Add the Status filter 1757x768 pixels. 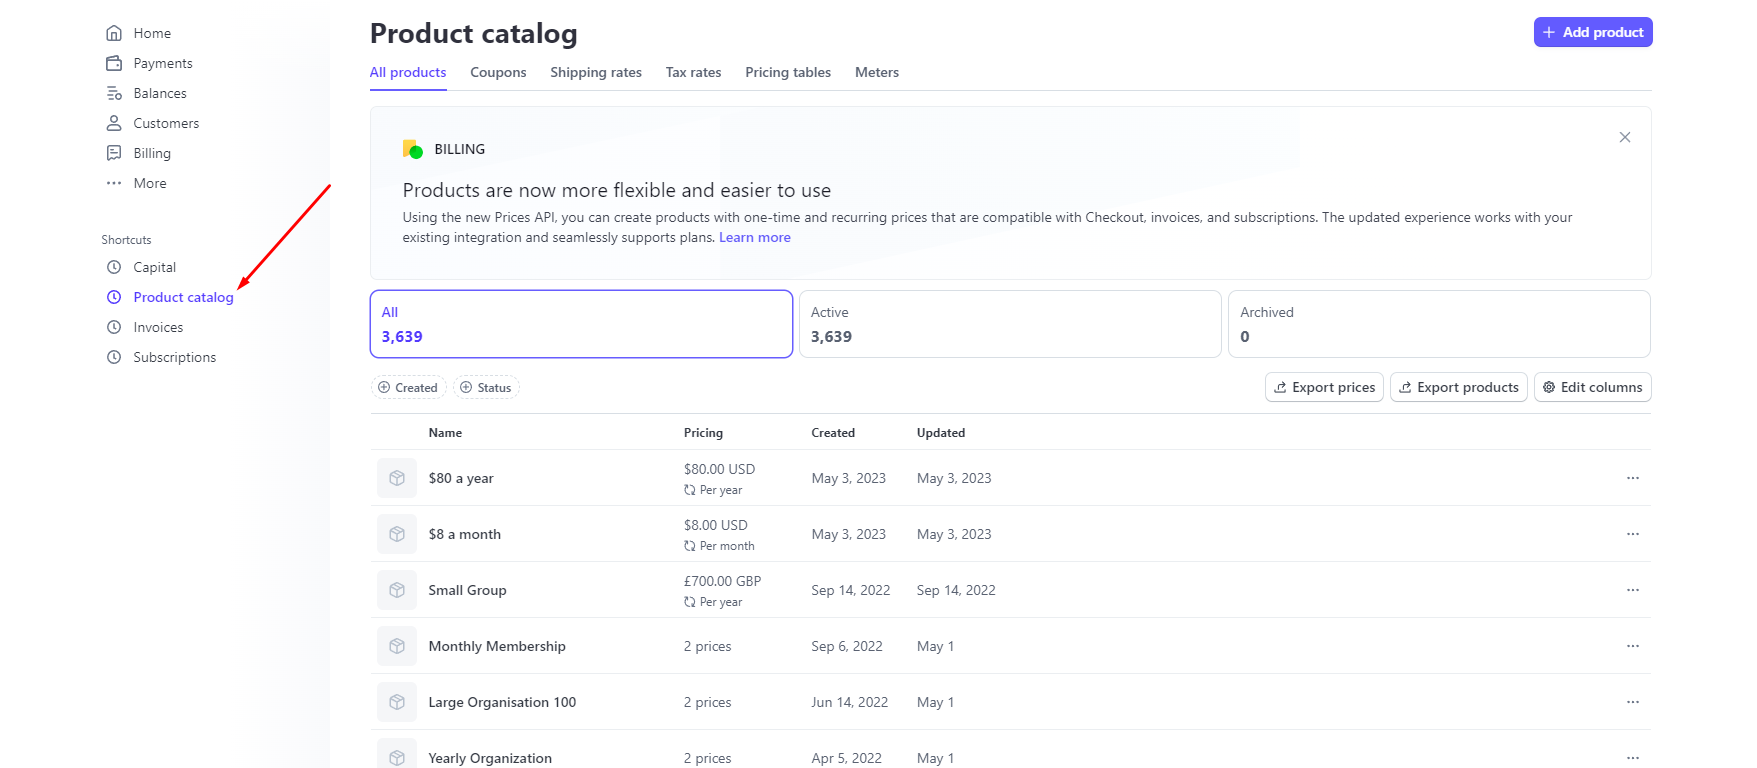tap(486, 388)
